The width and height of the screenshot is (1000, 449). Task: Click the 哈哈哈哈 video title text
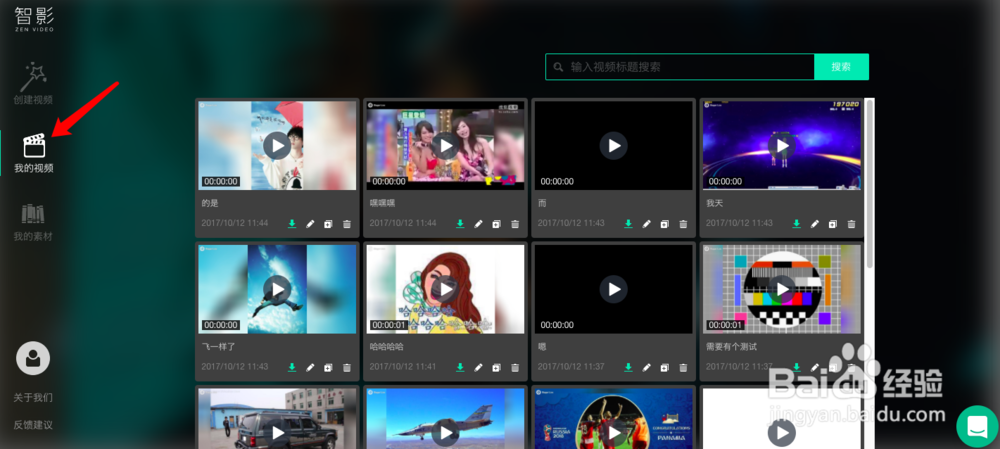pyautogui.click(x=386, y=346)
